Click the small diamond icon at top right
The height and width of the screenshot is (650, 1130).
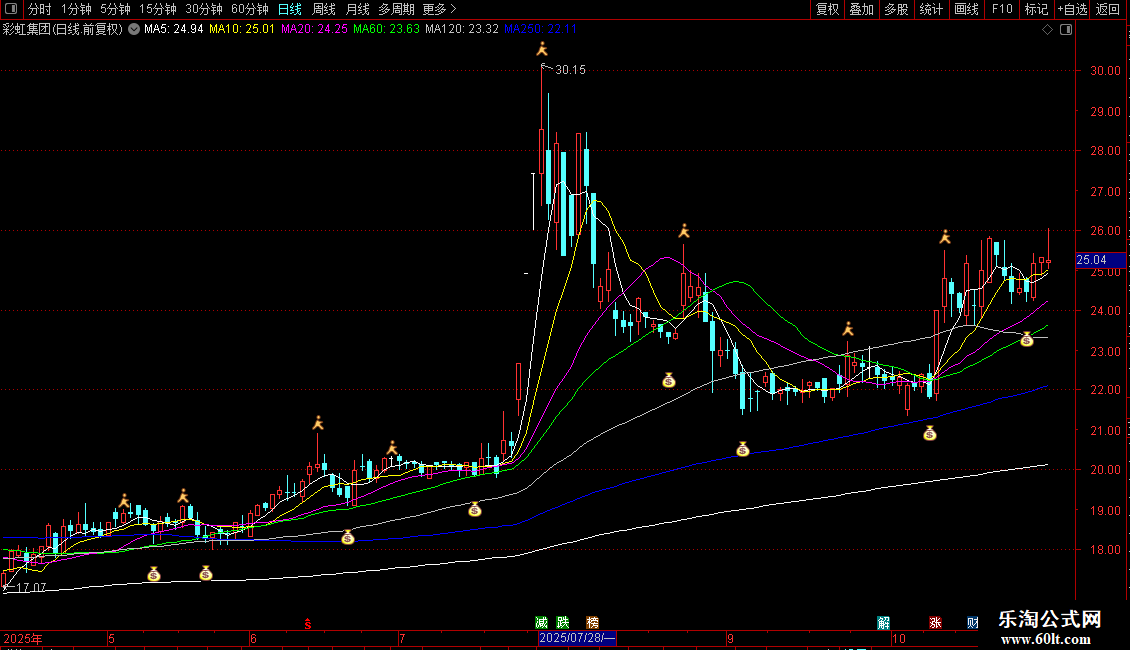(x=1047, y=30)
